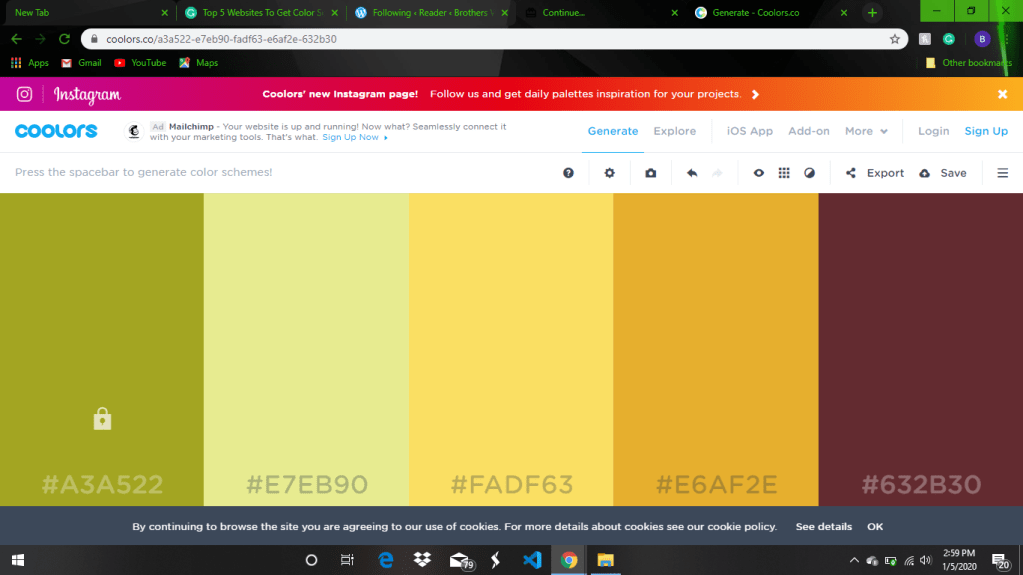Open the hamburger menu icon
The width and height of the screenshot is (1023, 575).
tap(1003, 173)
